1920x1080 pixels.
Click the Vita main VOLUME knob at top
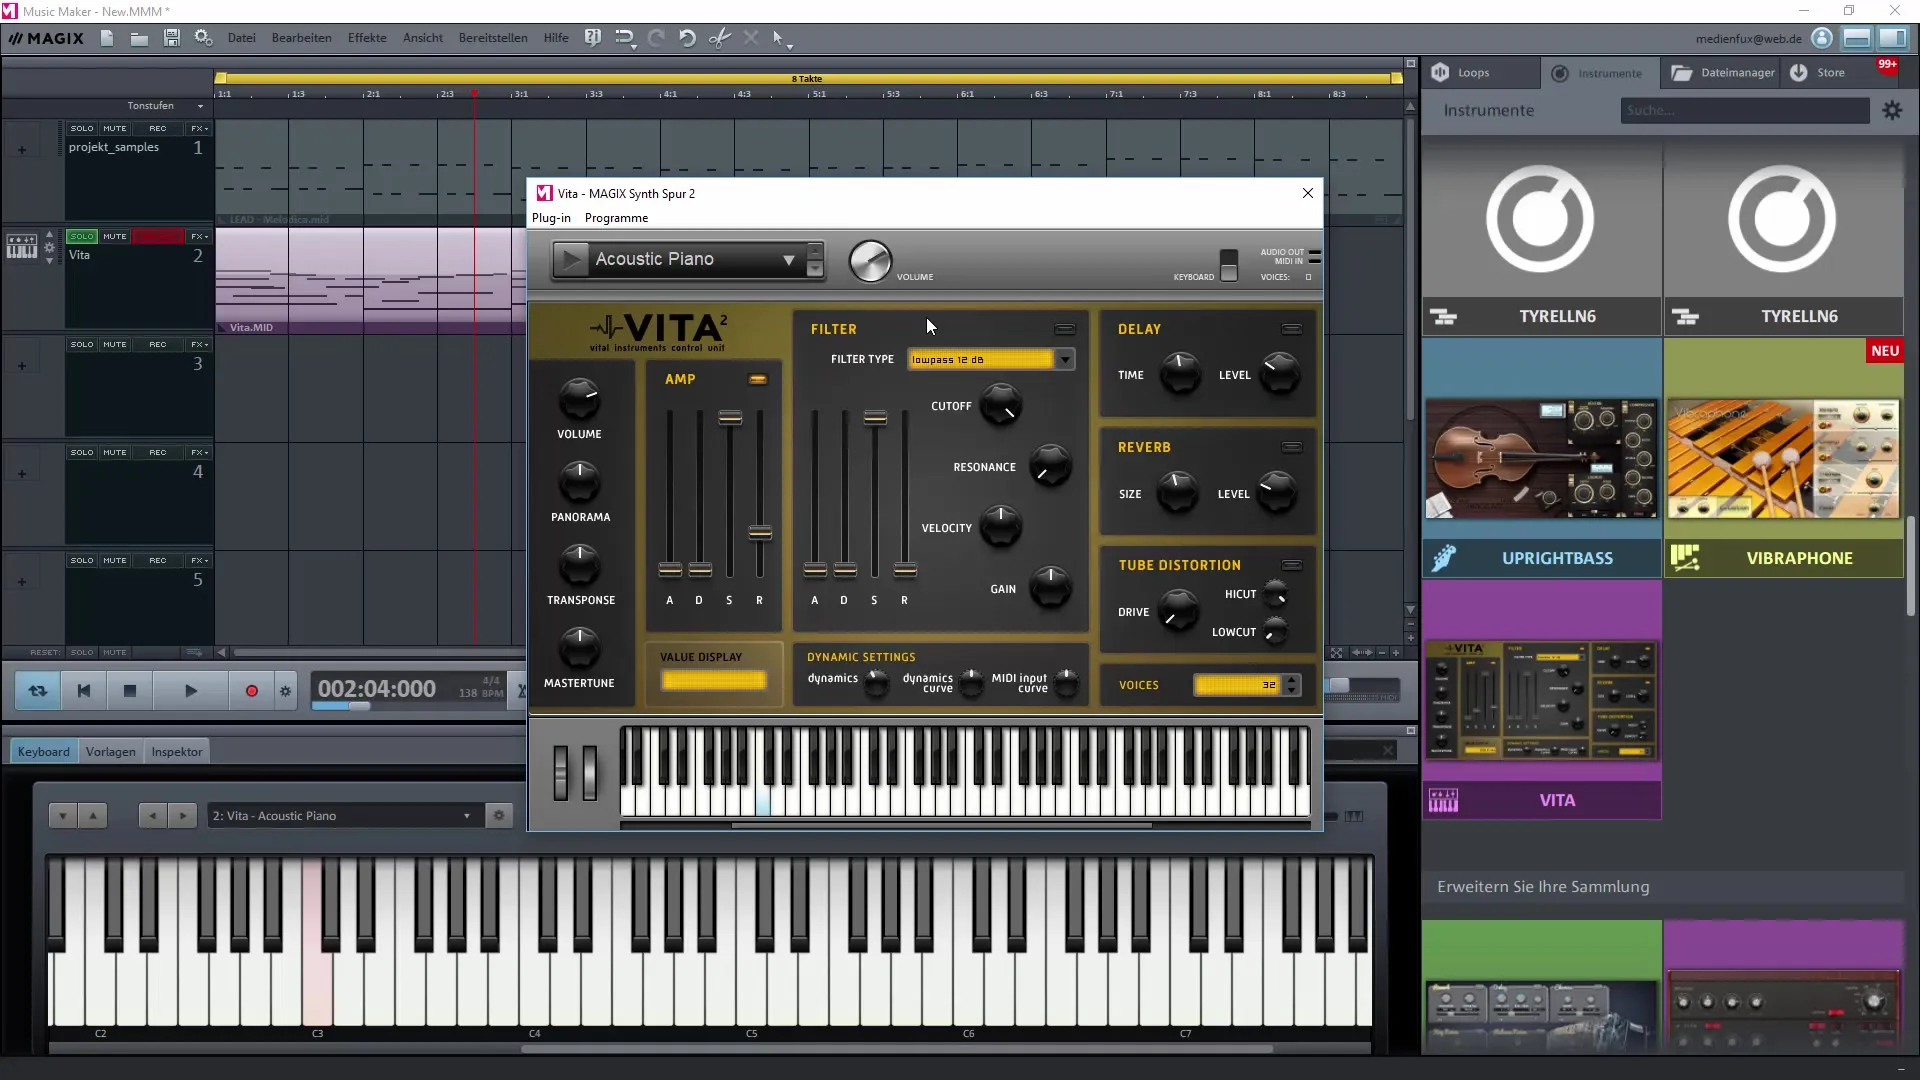pyautogui.click(x=870, y=261)
